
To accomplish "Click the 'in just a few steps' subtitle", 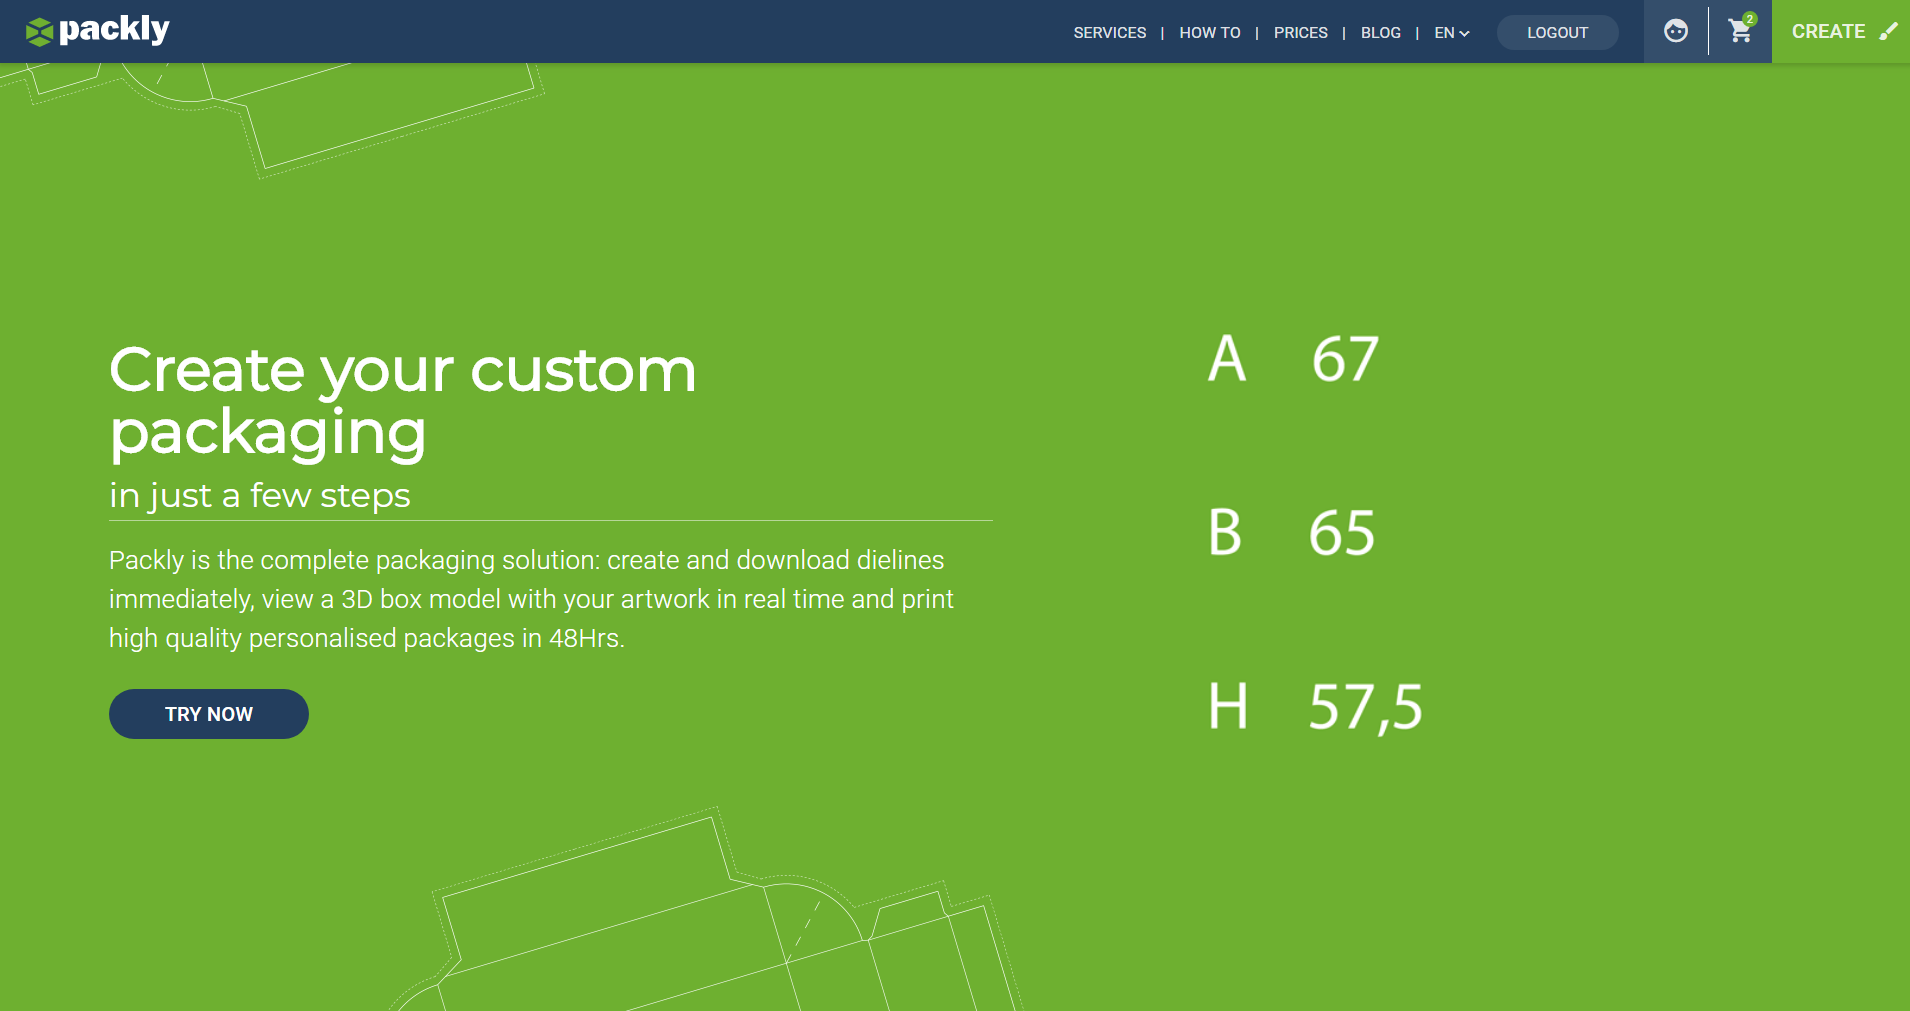I will (x=260, y=495).
